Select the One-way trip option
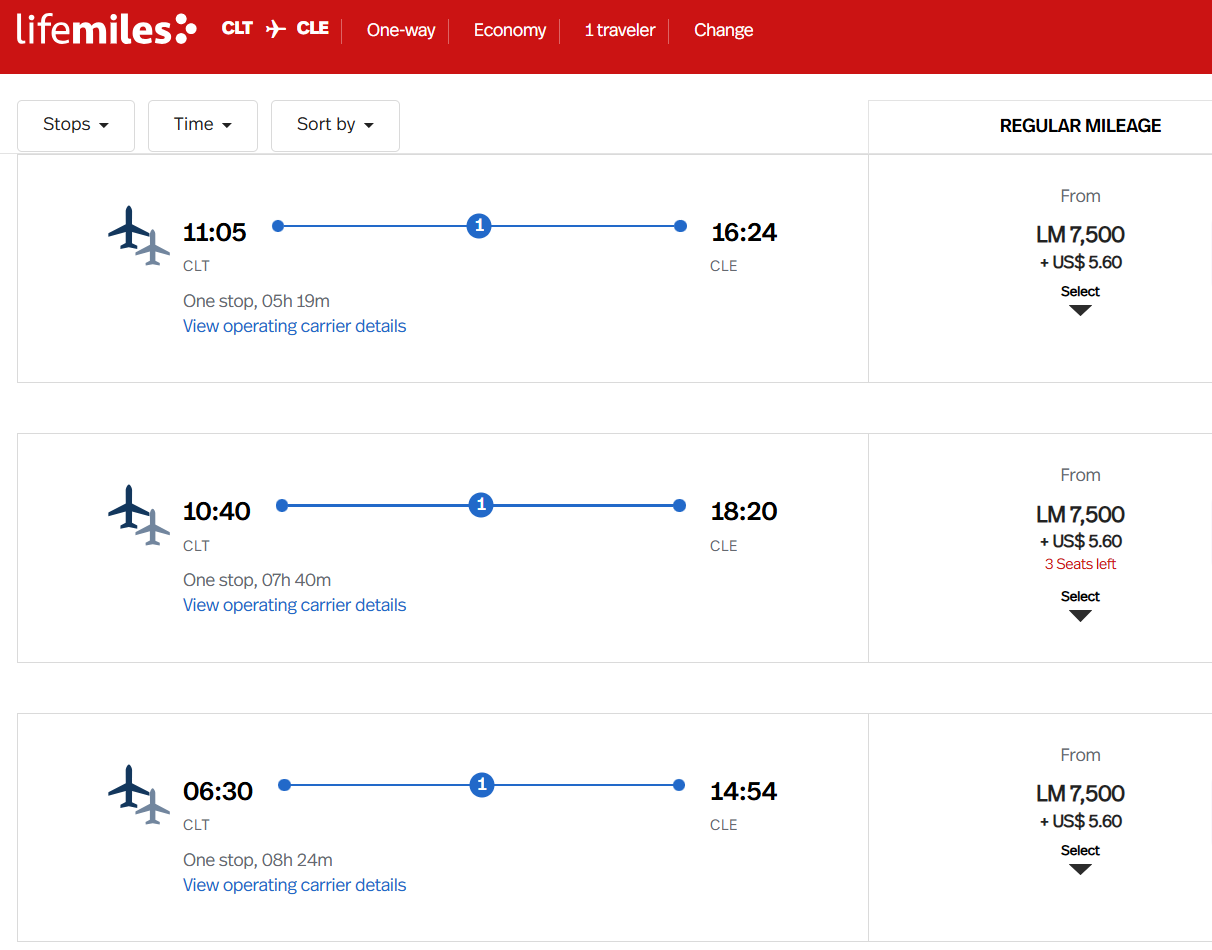This screenshot has height=950, width=1212. point(400,30)
